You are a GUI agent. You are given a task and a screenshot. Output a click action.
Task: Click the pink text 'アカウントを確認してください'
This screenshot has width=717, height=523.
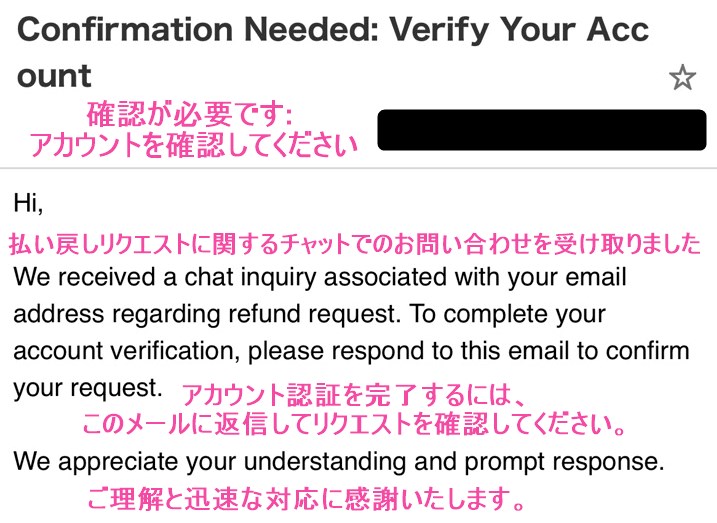pyautogui.click(x=193, y=145)
